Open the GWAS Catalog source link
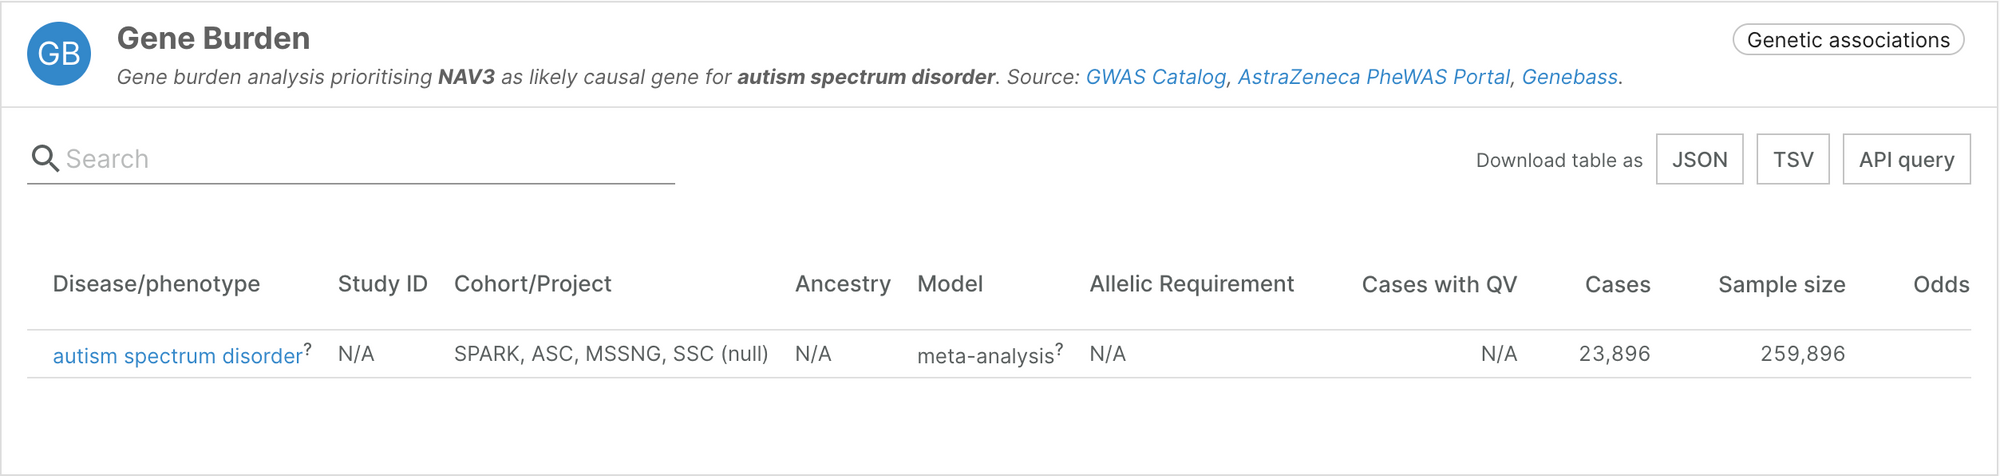2000x476 pixels. pyautogui.click(x=1156, y=77)
